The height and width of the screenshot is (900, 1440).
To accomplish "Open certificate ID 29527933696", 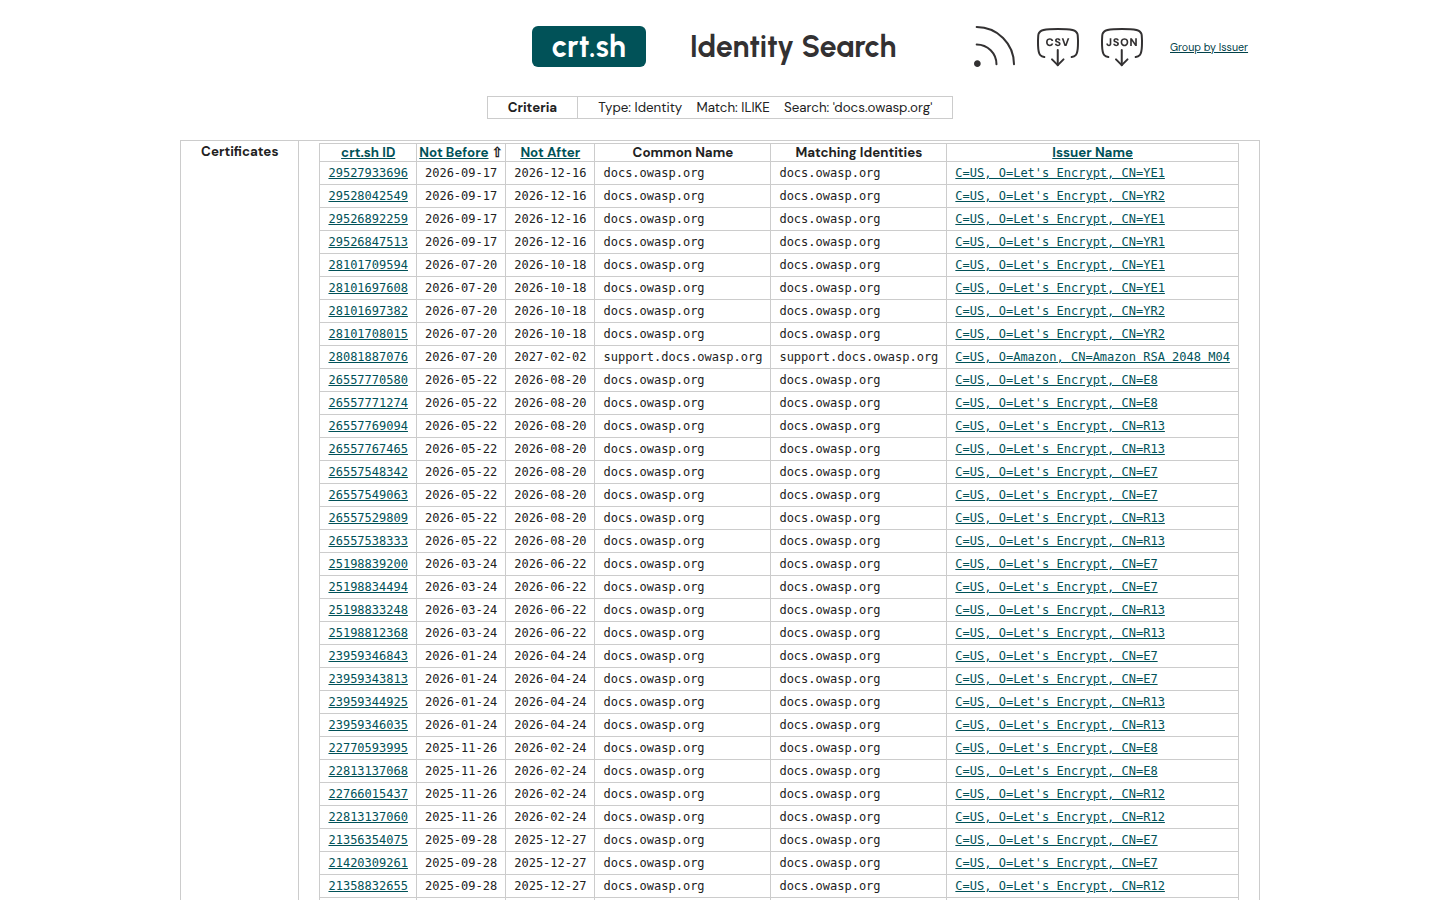I will [368, 173].
